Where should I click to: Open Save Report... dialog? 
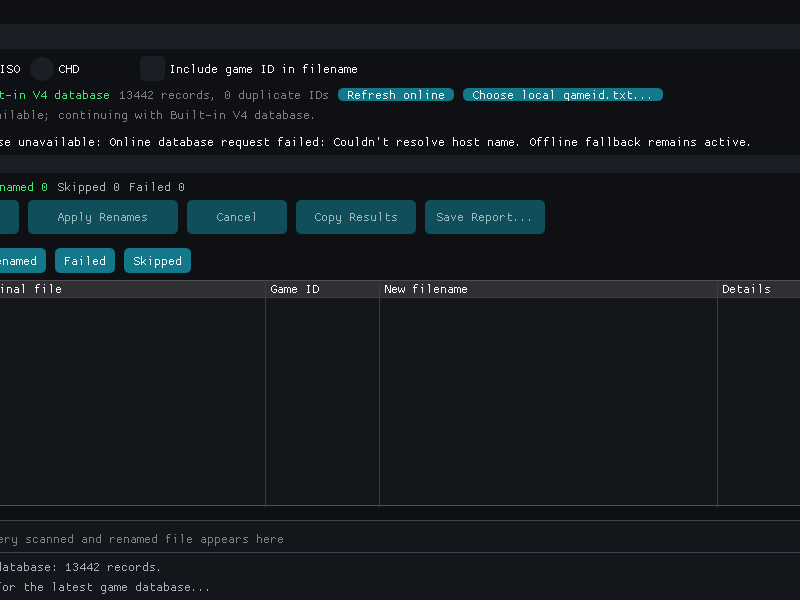485,217
